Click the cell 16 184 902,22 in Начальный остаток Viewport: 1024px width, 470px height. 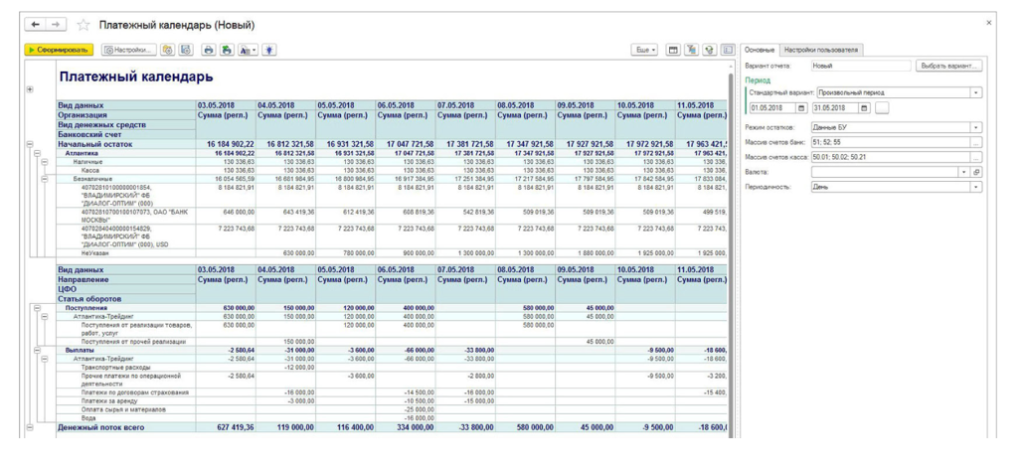point(225,144)
